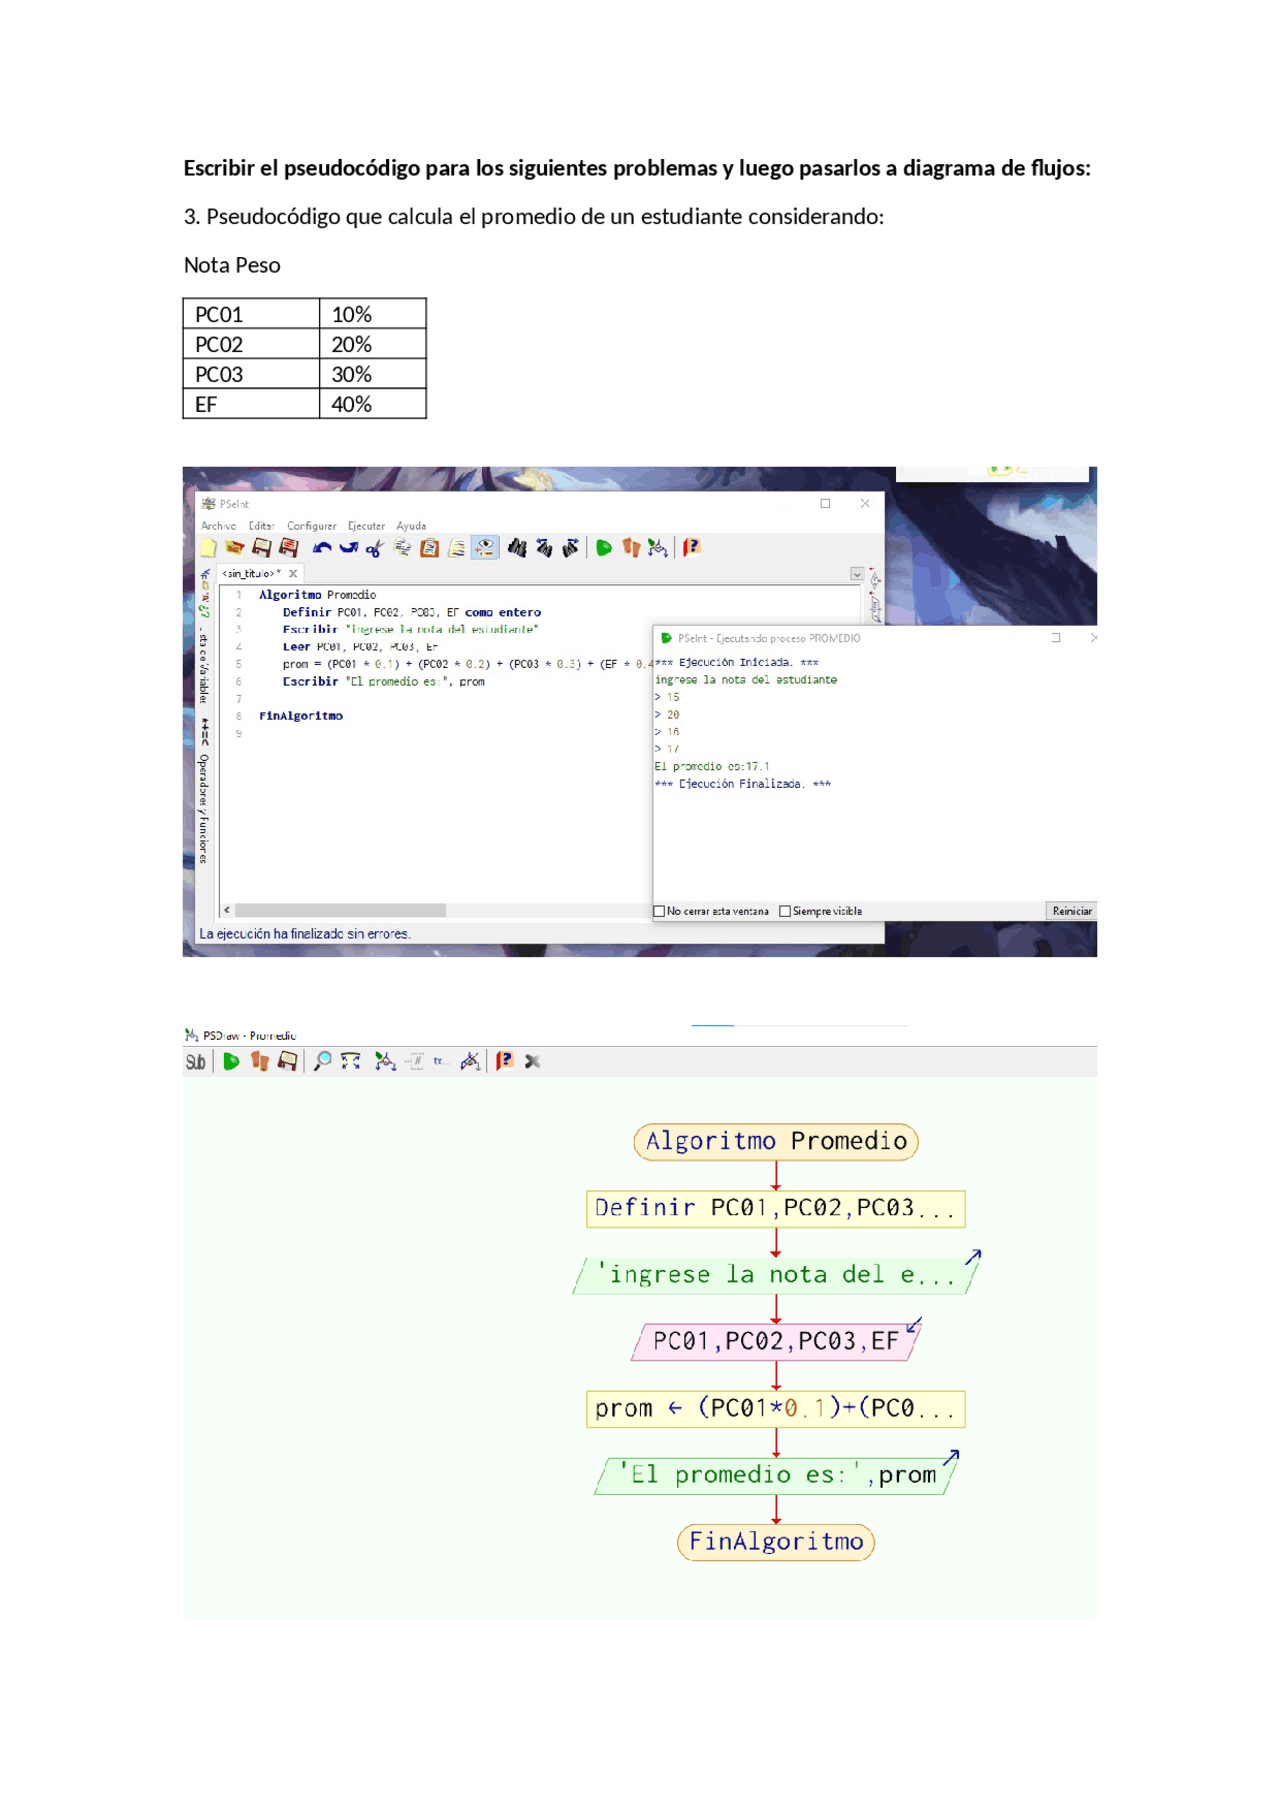Screen dimensions: 1280x1811
Task: Click 'FinAlgoritmo' keyword in code editor
Action: [301, 716]
